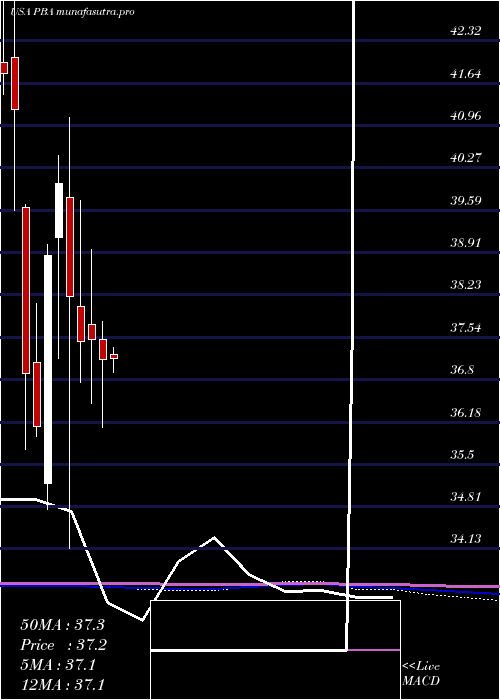Click the 36.8 price axis label
Image resolution: width=500 pixels, height=700 pixels.
pyautogui.click(x=462, y=370)
